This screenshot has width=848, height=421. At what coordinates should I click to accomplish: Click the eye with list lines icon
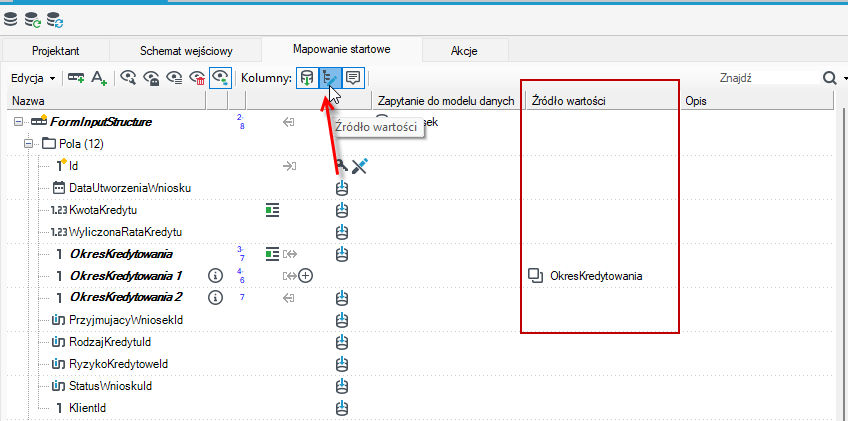tap(174, 78)
